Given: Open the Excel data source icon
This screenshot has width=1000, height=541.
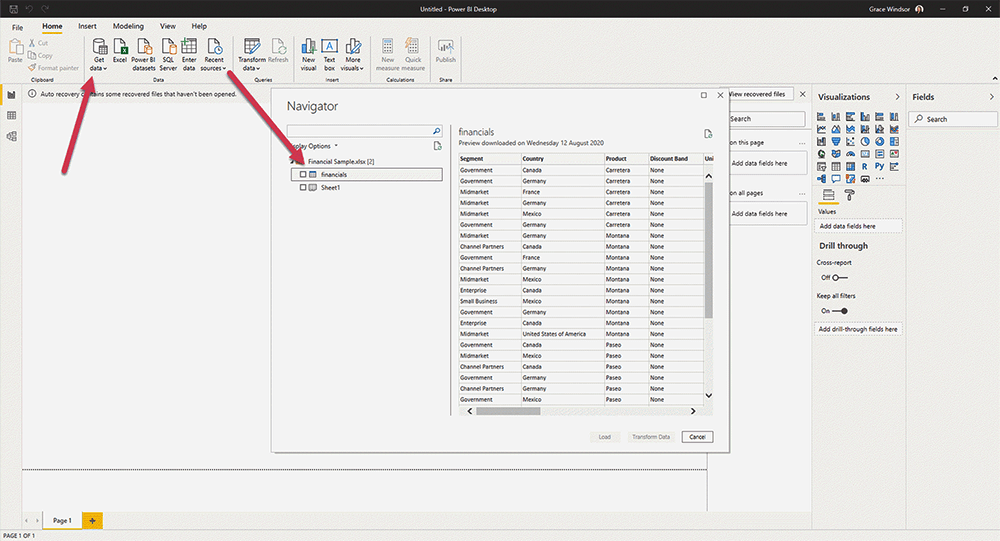Looking at the screenshot, I should point(120,48).
